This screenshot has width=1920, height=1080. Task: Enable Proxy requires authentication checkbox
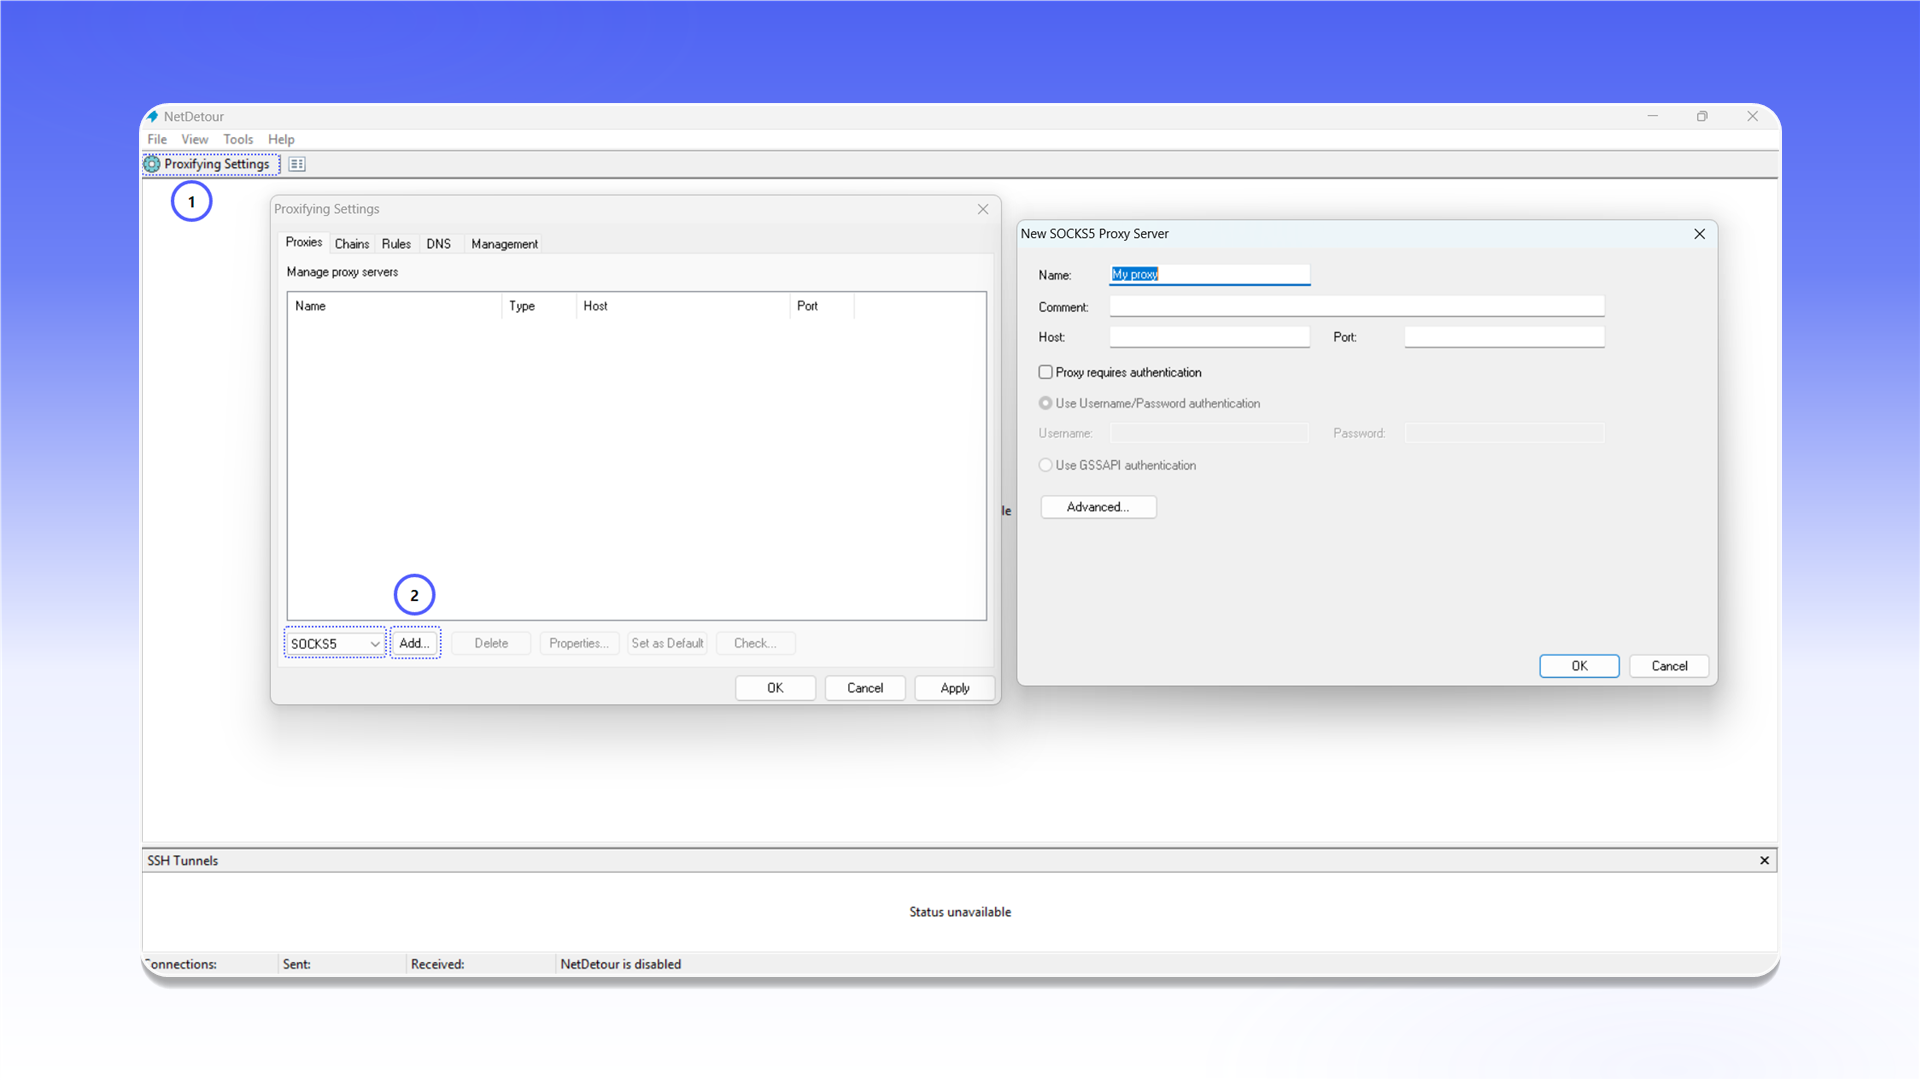(1045, 372)
